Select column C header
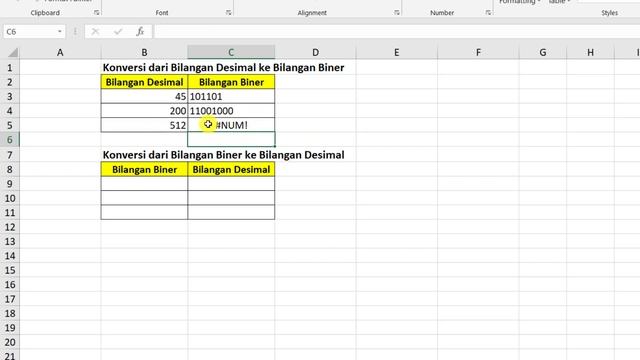This screenshot has width=640, height=360. [x=231, y=52]
